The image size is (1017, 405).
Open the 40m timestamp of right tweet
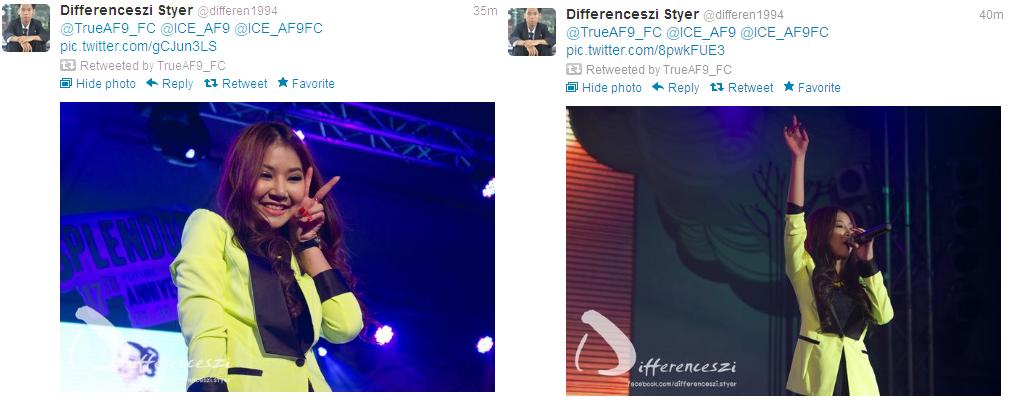tap(991, 15)
